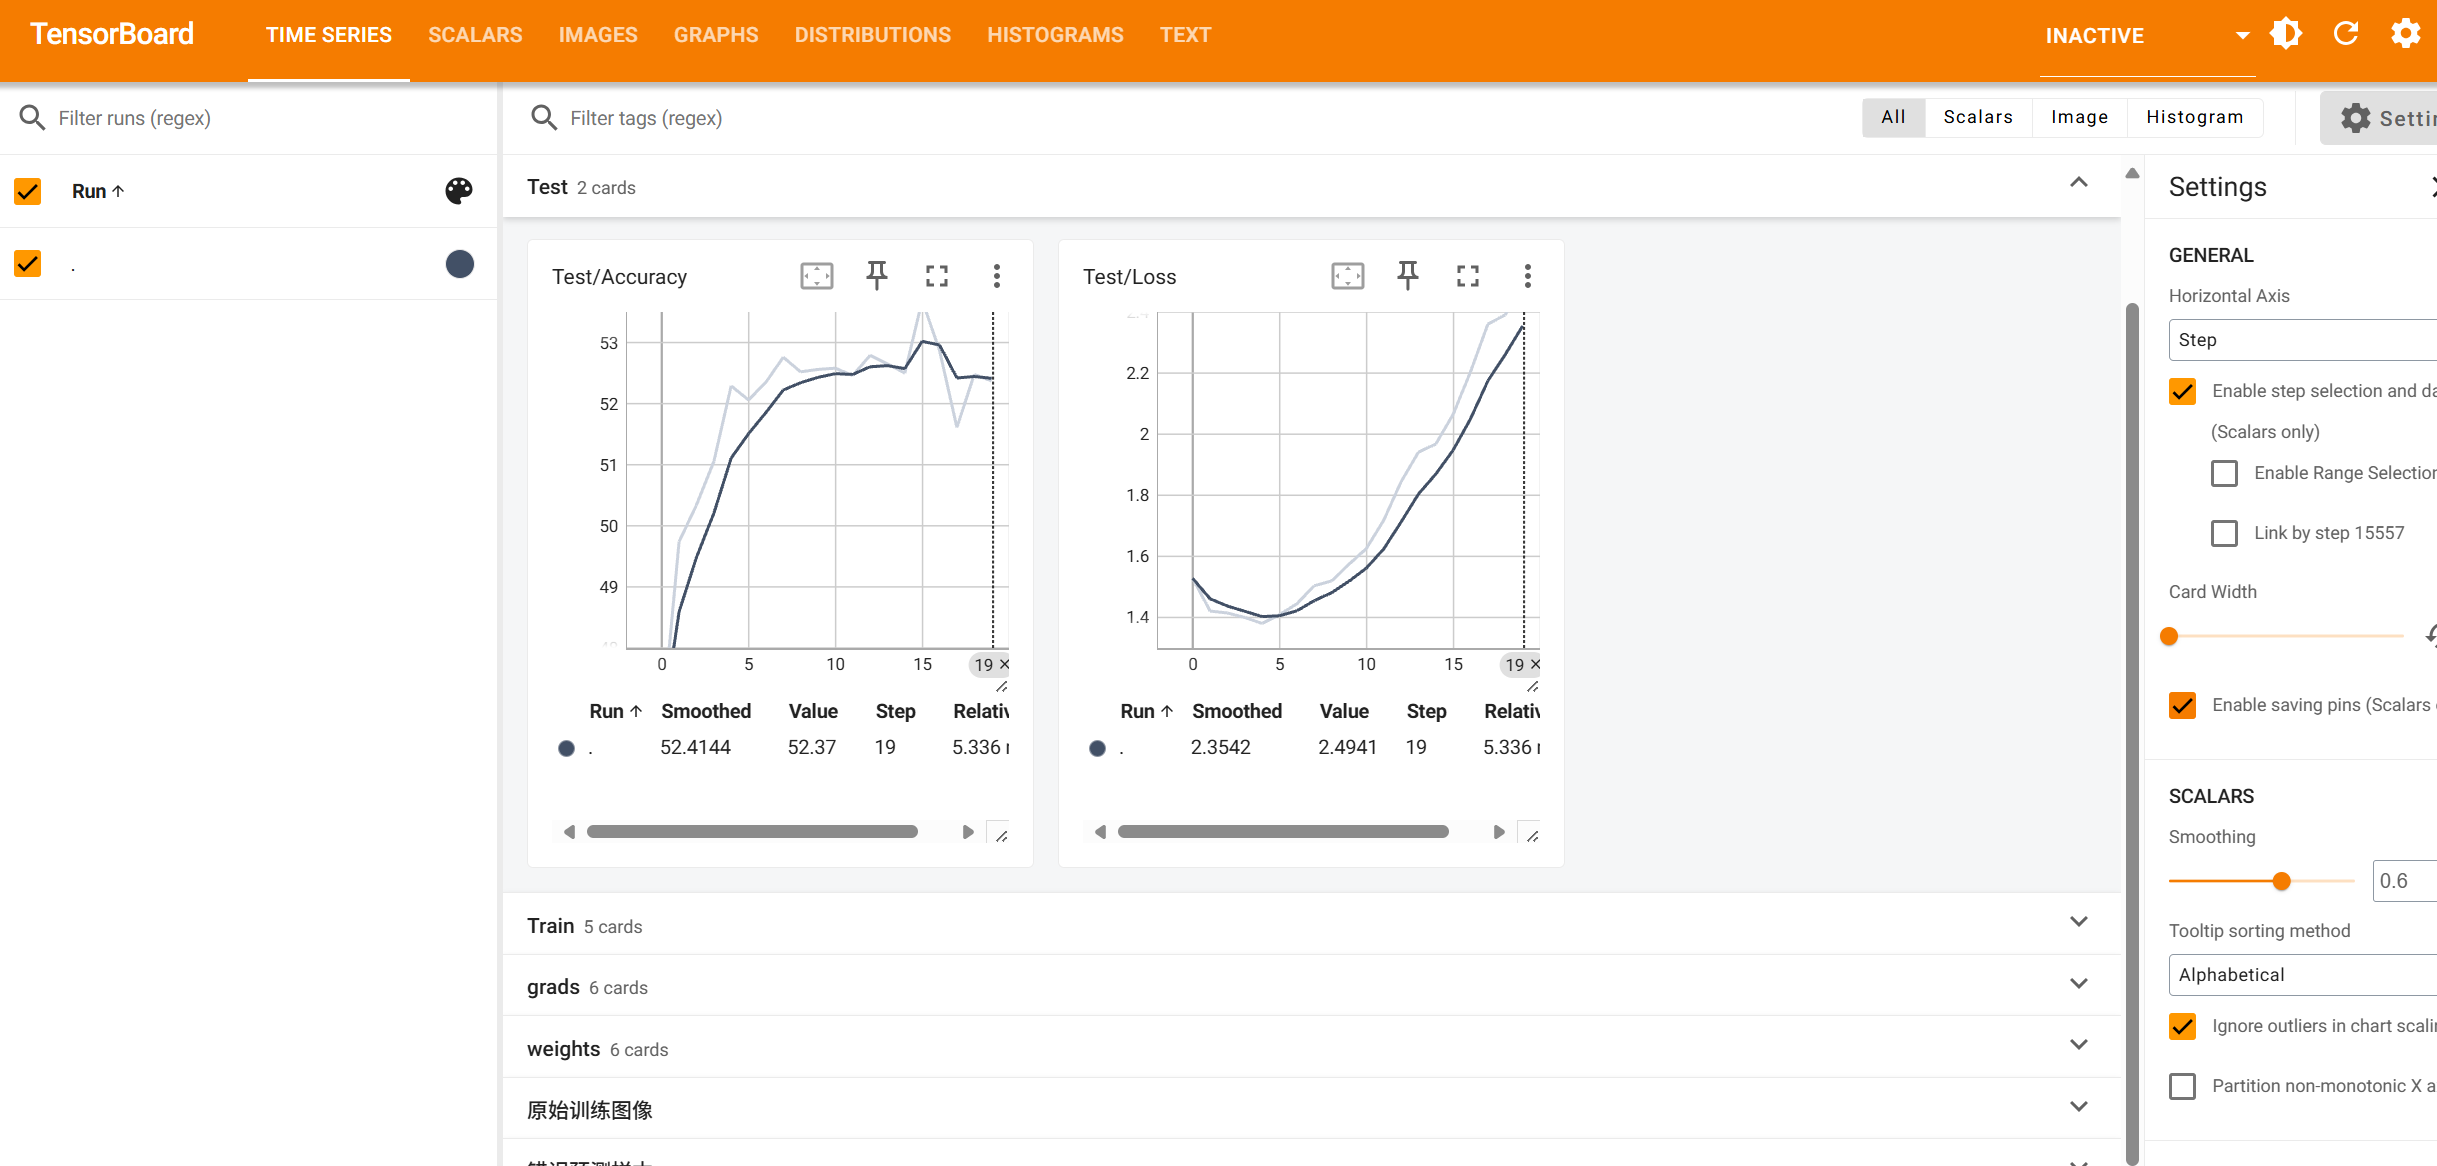Click Test/Loss table resize handle
This screenshot has width=2437, height=1166.
click(1532, 835)
